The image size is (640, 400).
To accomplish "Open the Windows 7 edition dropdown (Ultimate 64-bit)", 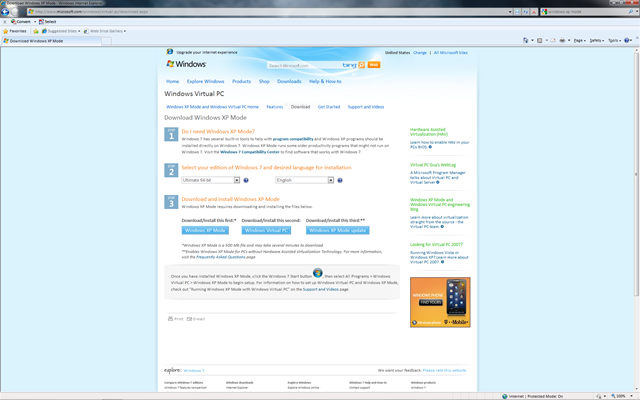I will pos(211,180).
